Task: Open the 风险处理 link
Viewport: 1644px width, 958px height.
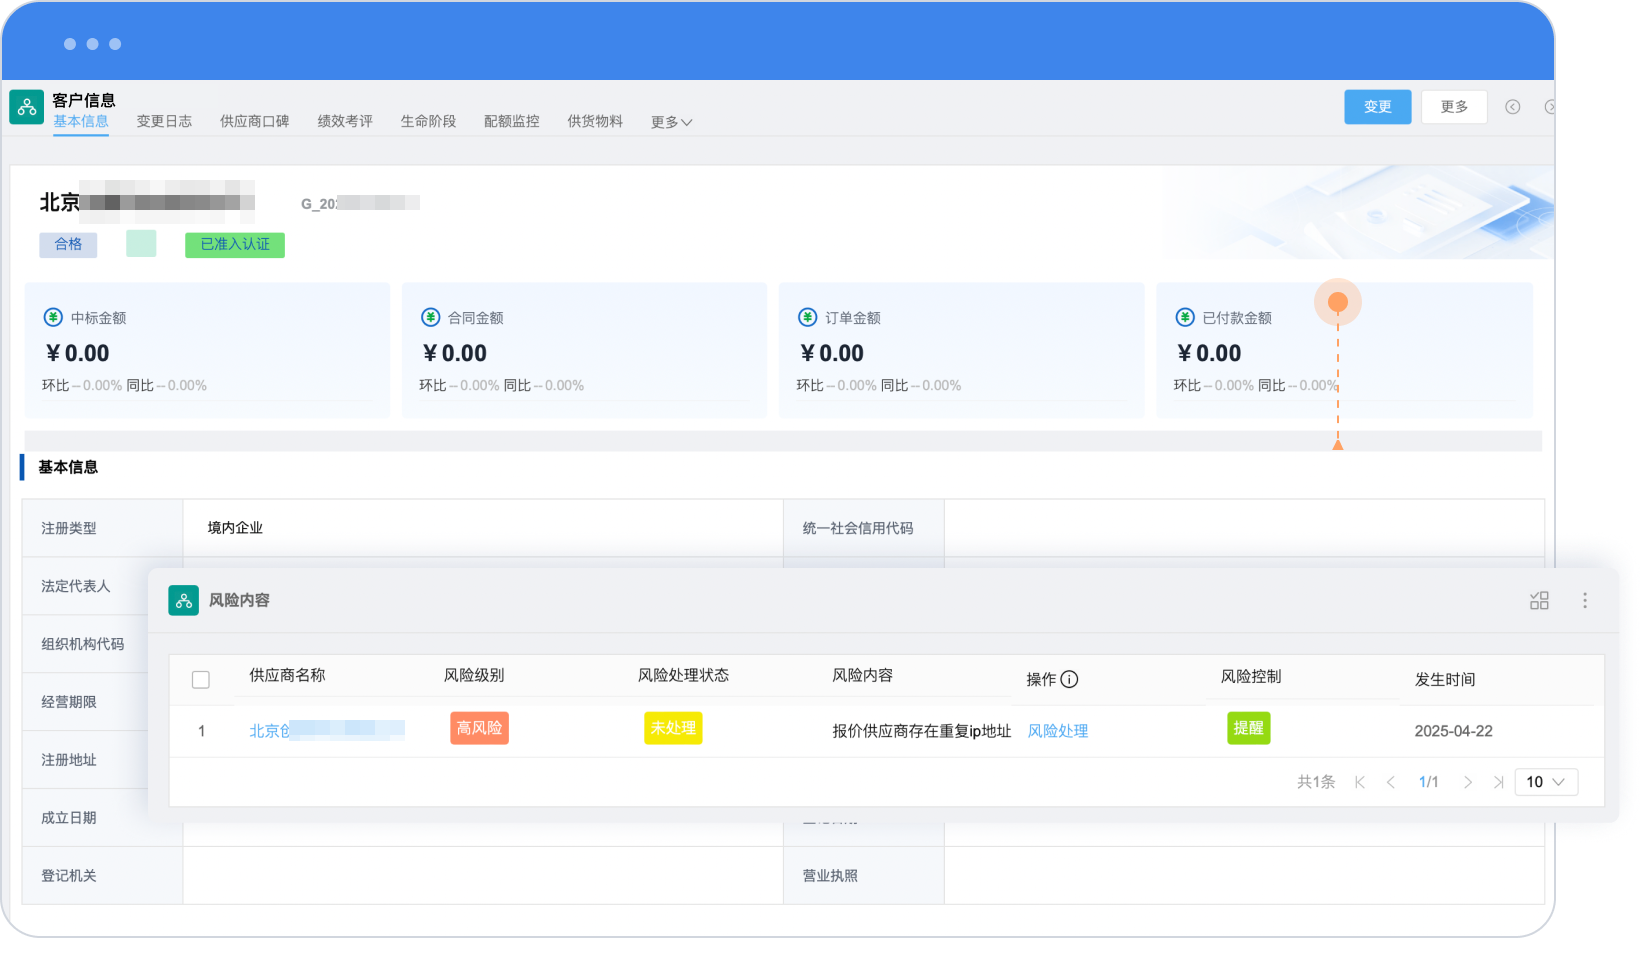Action: tap(1058, 731)
